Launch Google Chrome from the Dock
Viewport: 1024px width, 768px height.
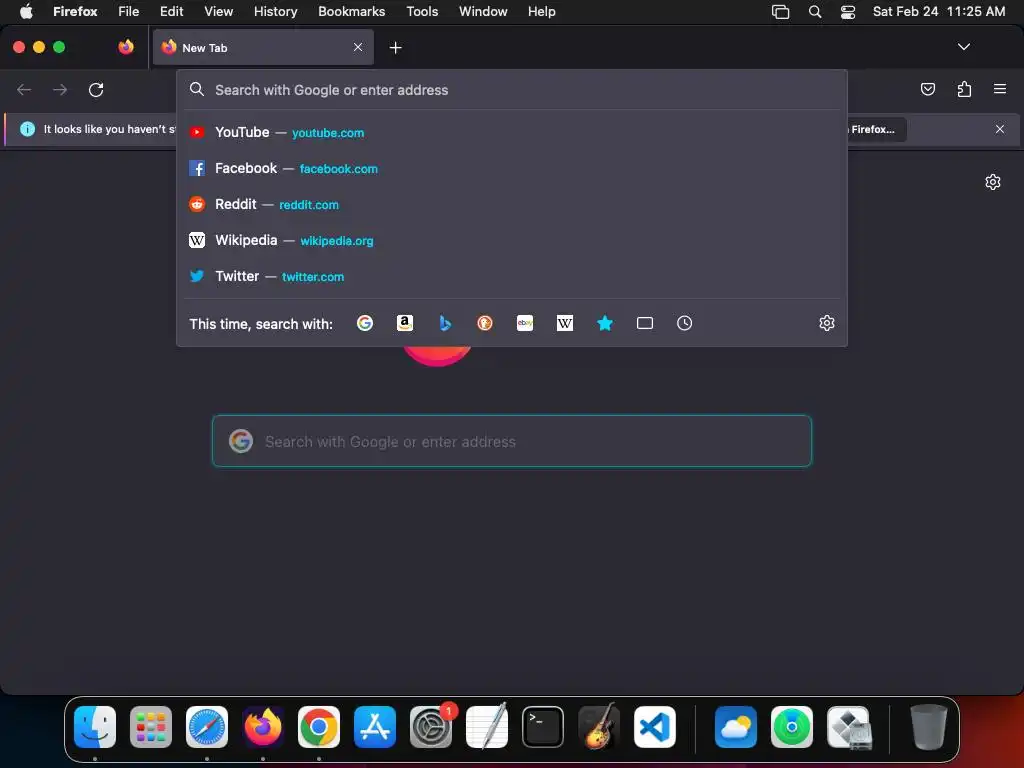point(319,727)
